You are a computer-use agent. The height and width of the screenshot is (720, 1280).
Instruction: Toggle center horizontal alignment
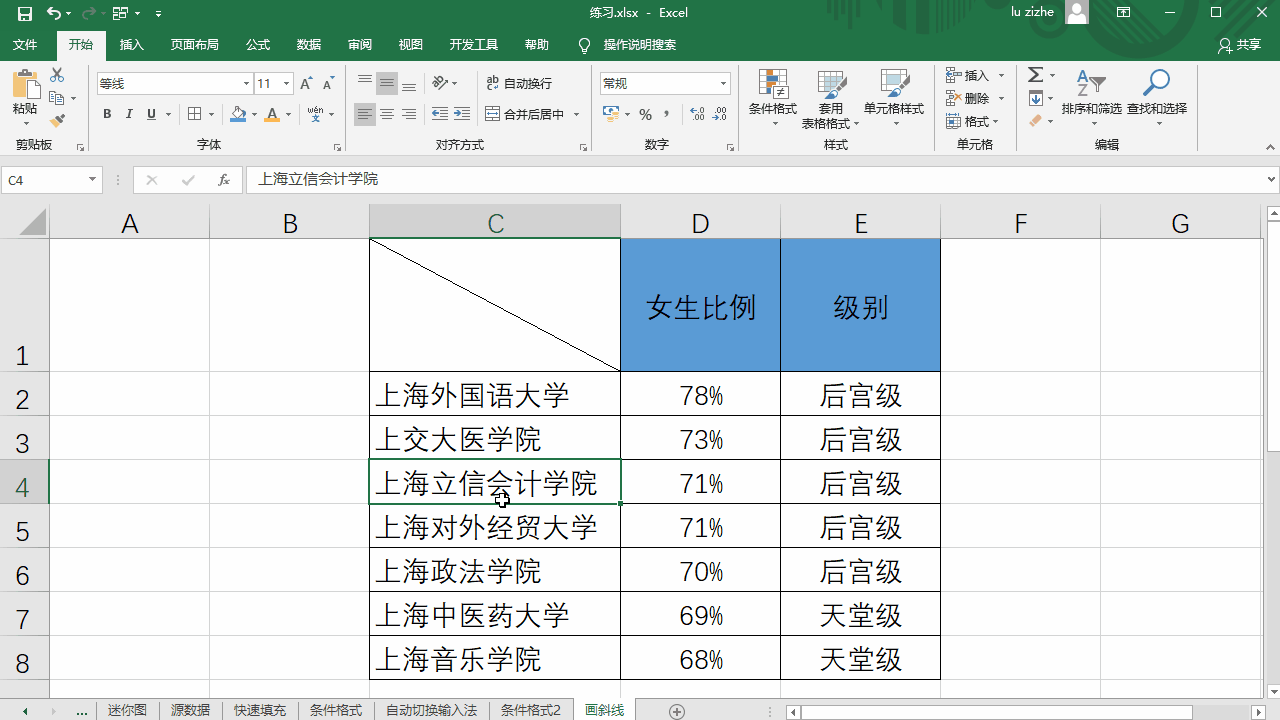coord(387,114)
